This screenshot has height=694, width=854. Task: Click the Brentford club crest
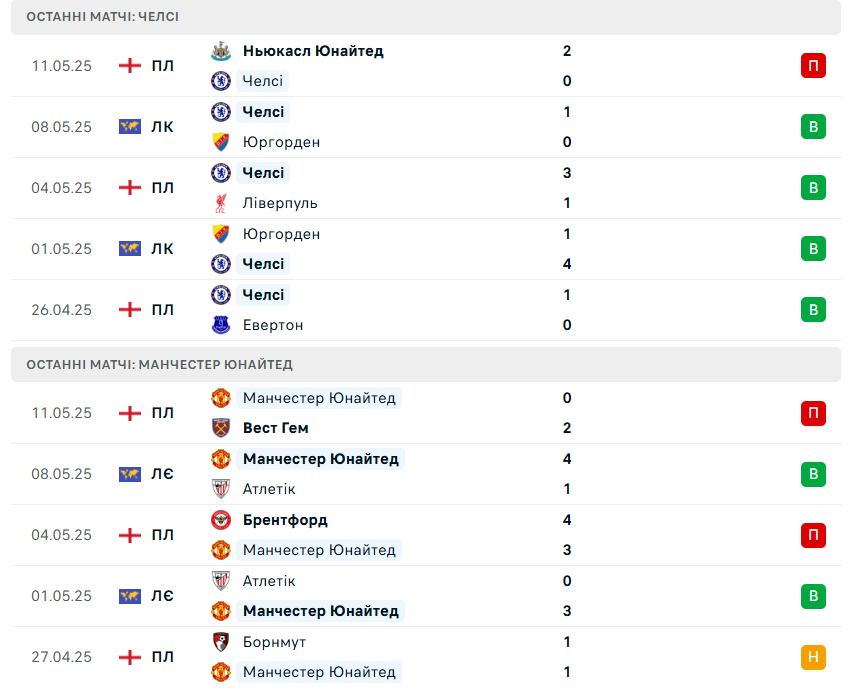coord(221,520)
